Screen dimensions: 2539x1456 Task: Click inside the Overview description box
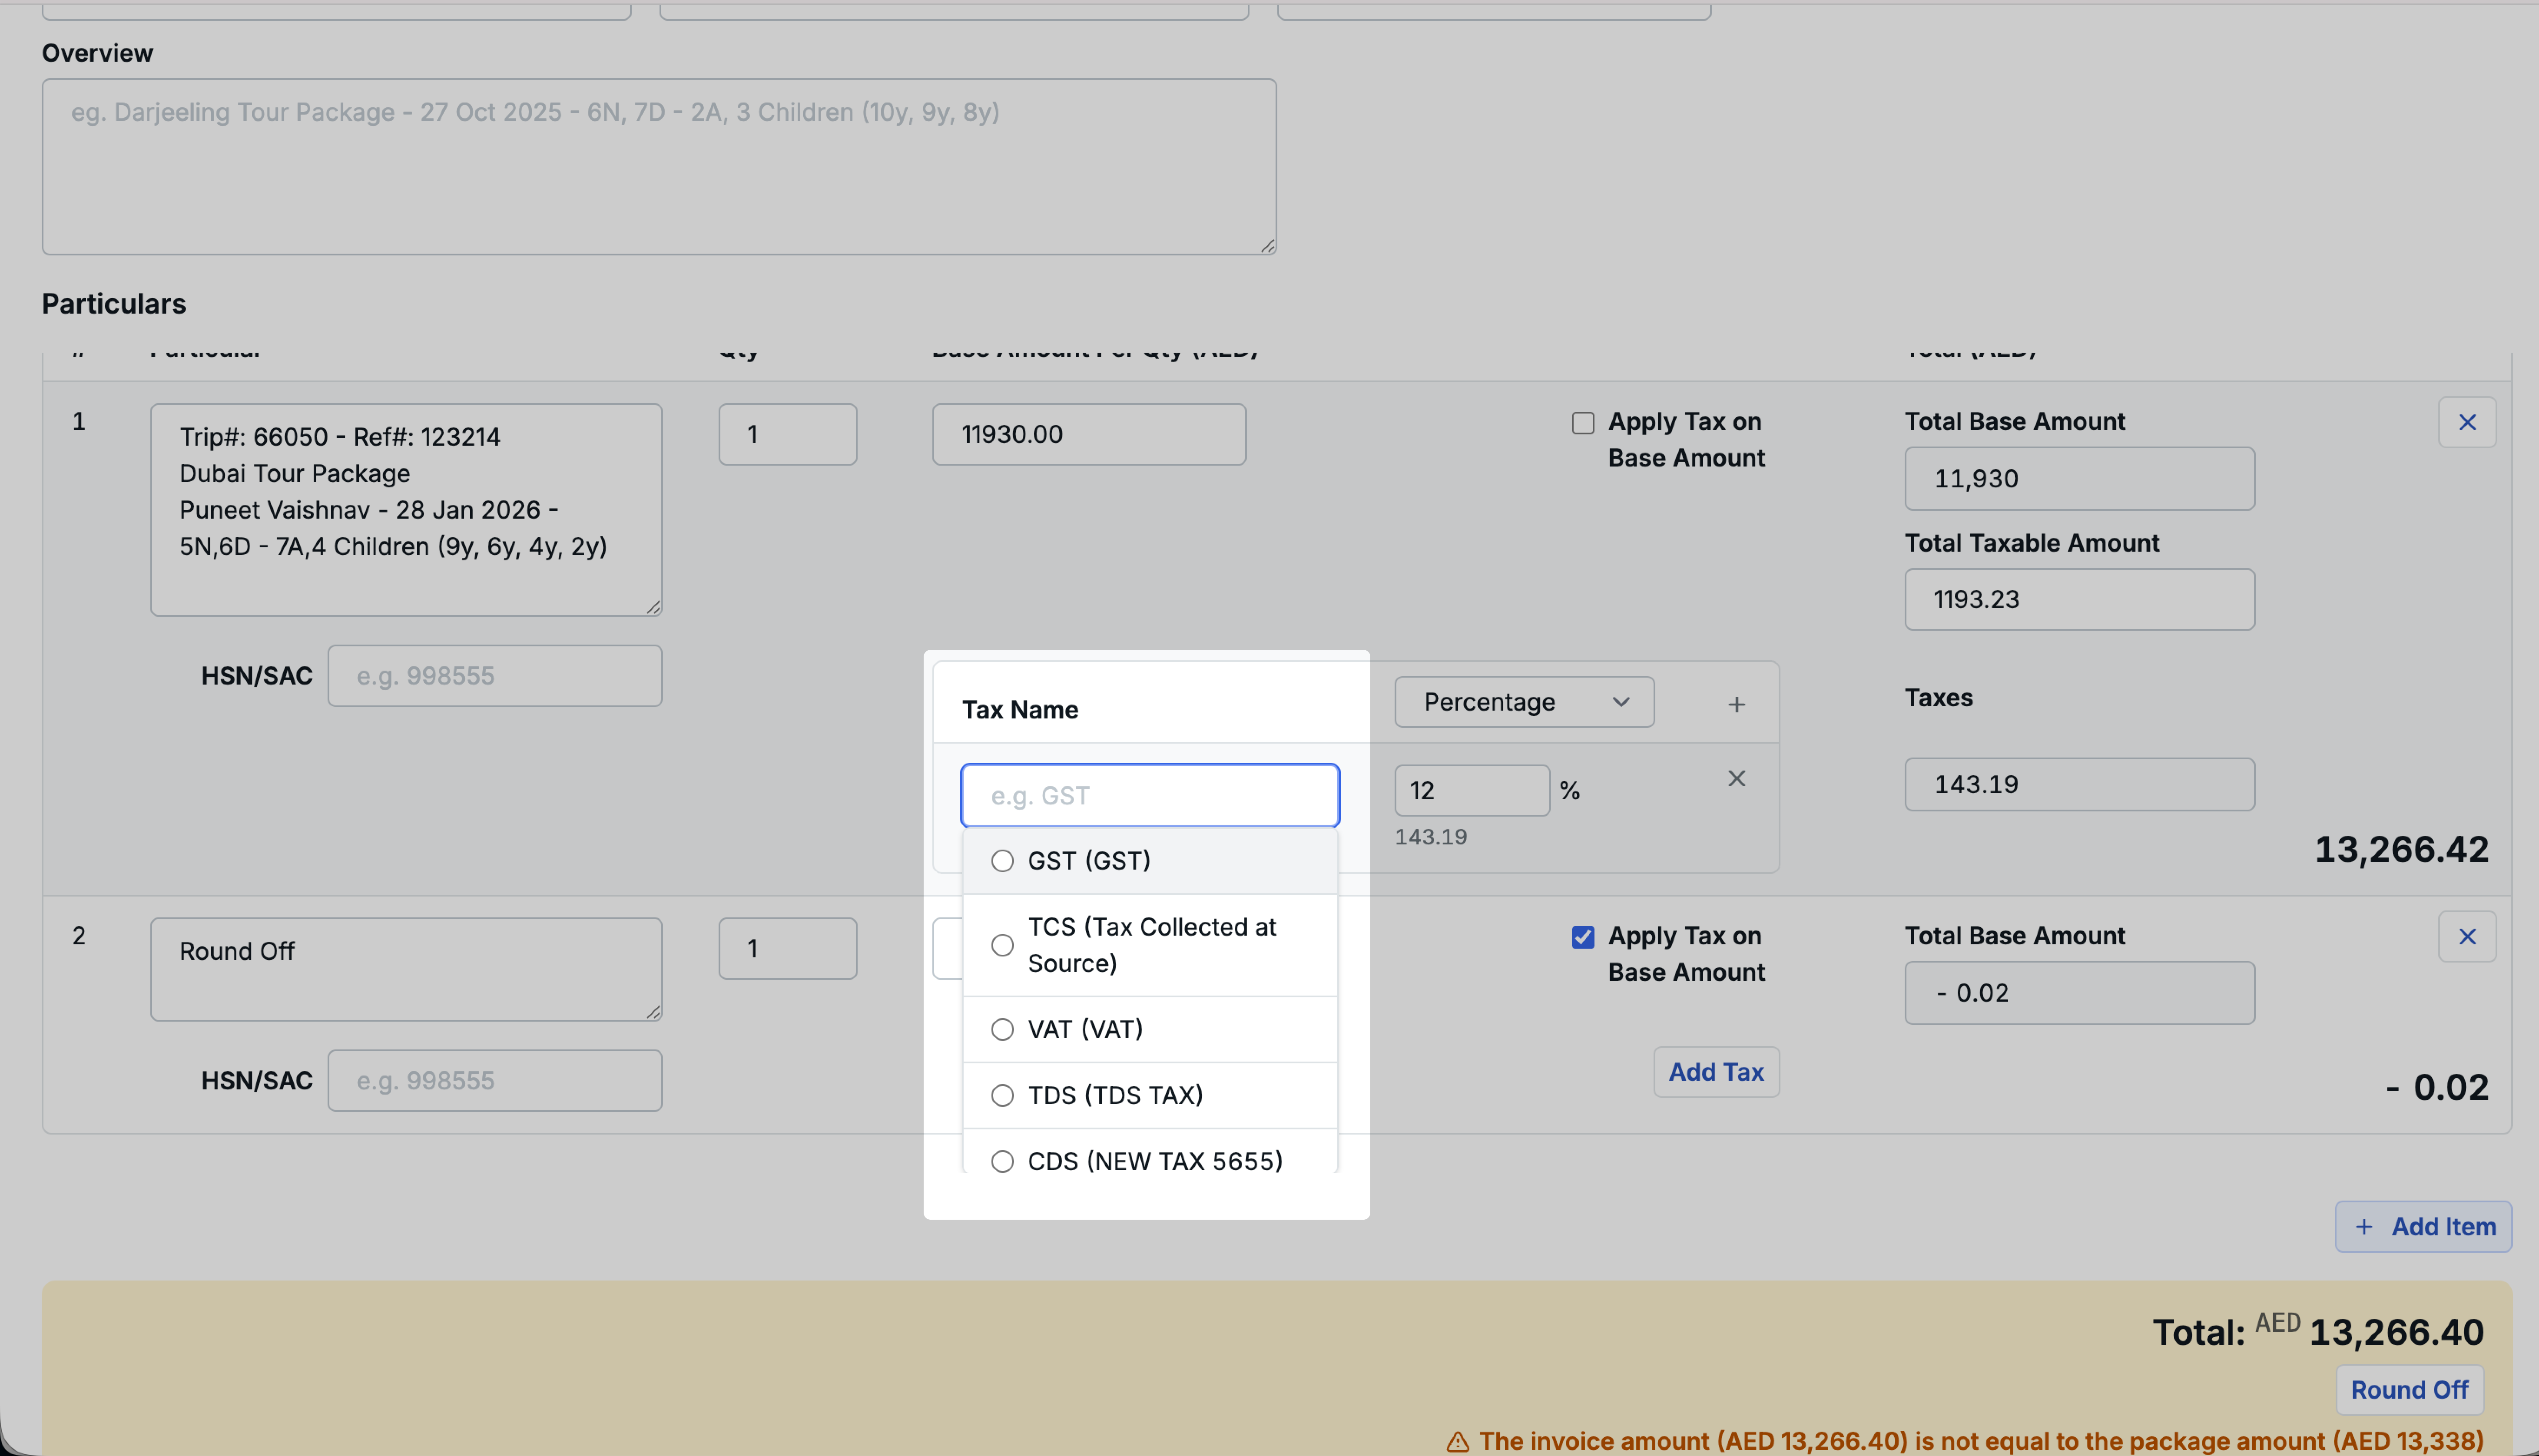click(x=658, y=166)
